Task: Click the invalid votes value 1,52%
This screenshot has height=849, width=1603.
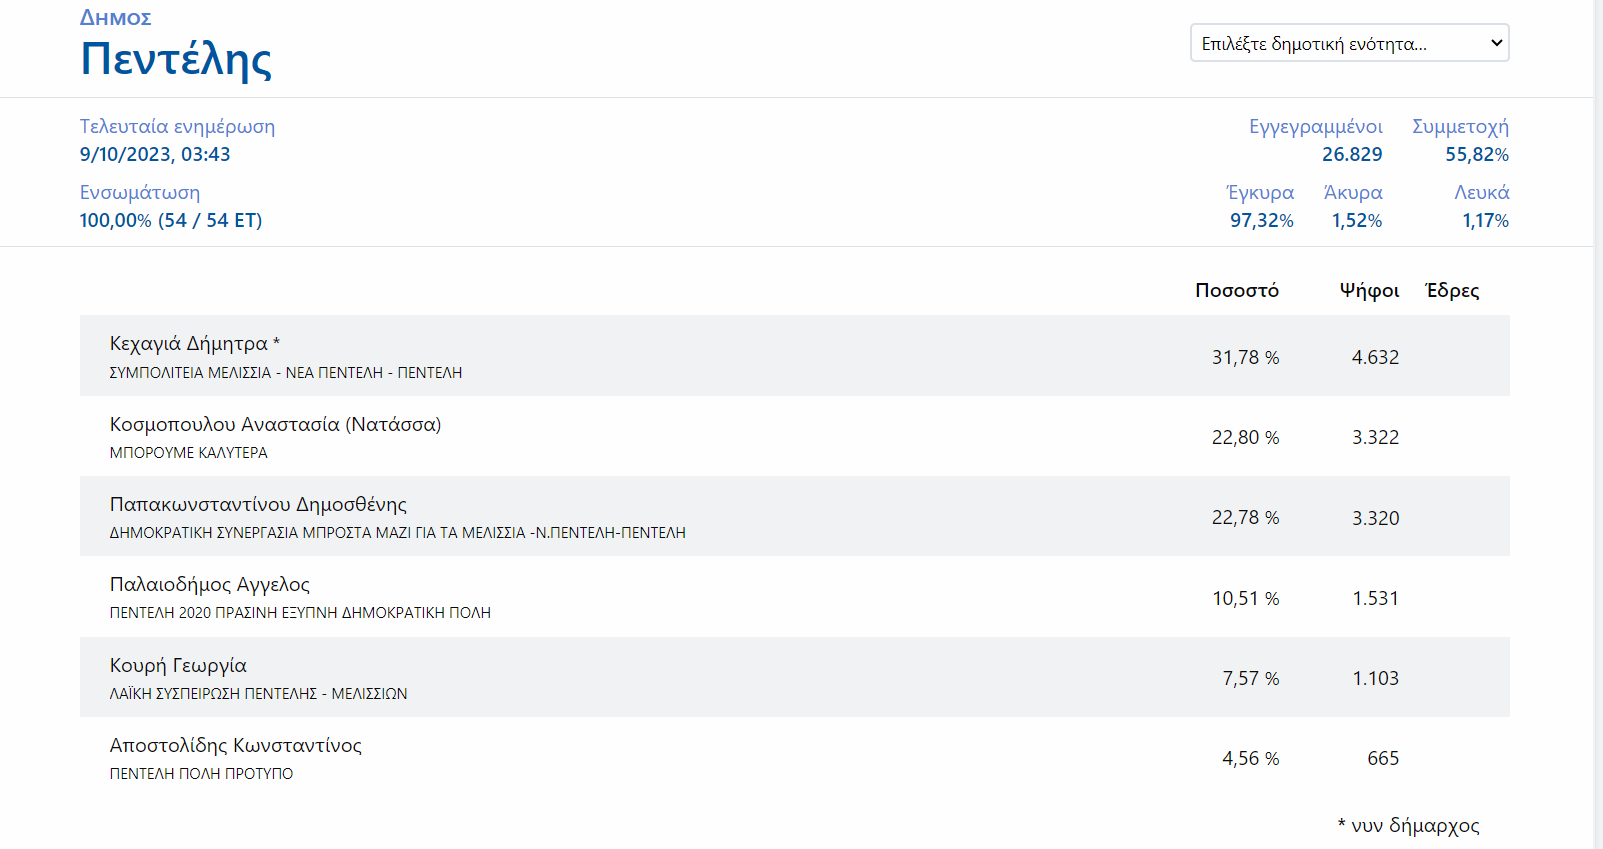Action: 1357,221
